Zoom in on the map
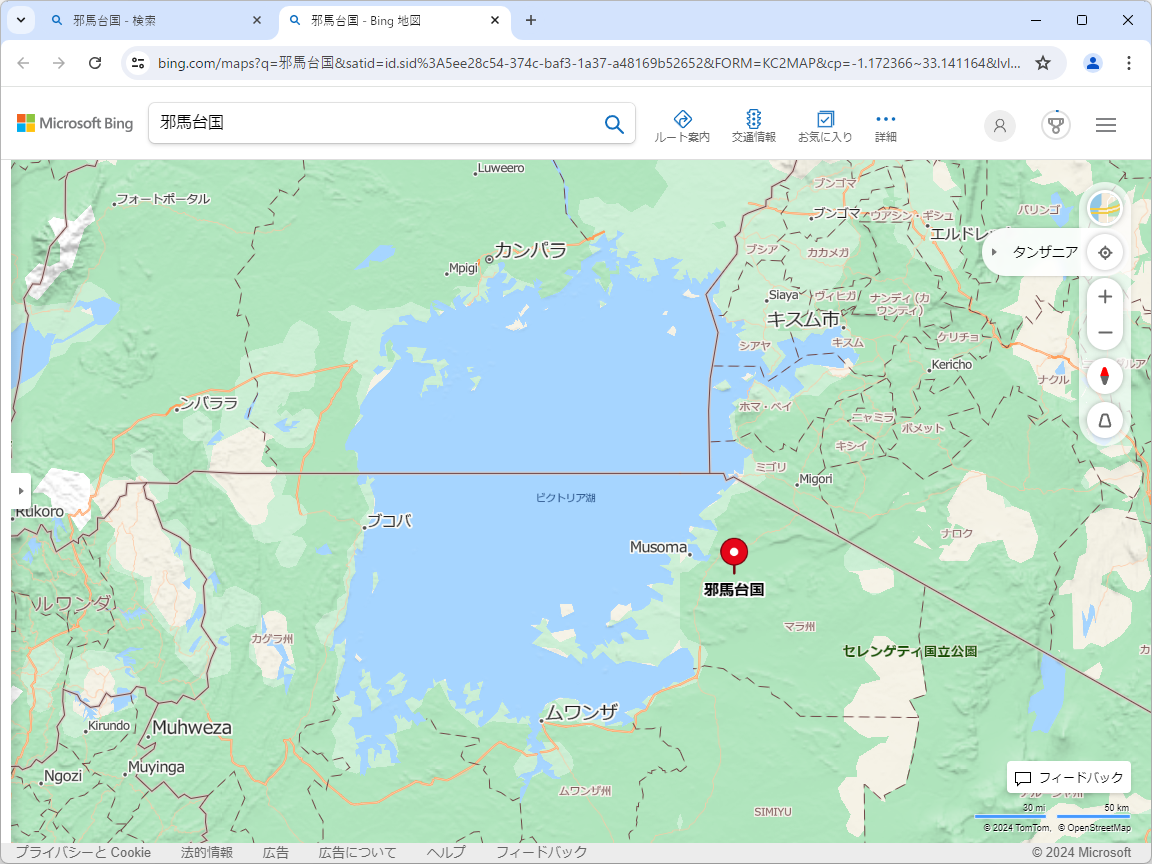The image size is (1152, 864). pos(1105,297)
